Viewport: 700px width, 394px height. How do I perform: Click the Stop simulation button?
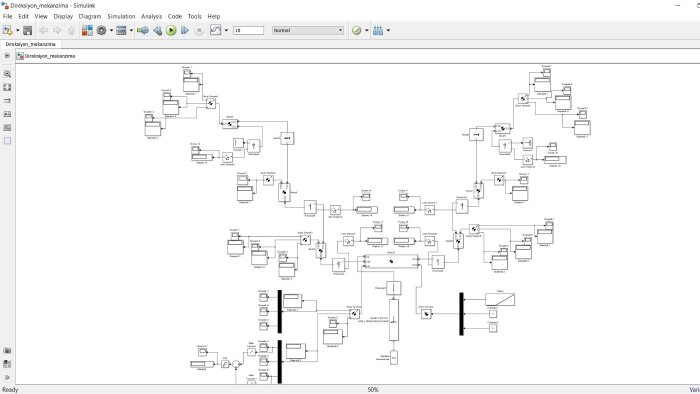pyautogui.click(x=199, y=30)
